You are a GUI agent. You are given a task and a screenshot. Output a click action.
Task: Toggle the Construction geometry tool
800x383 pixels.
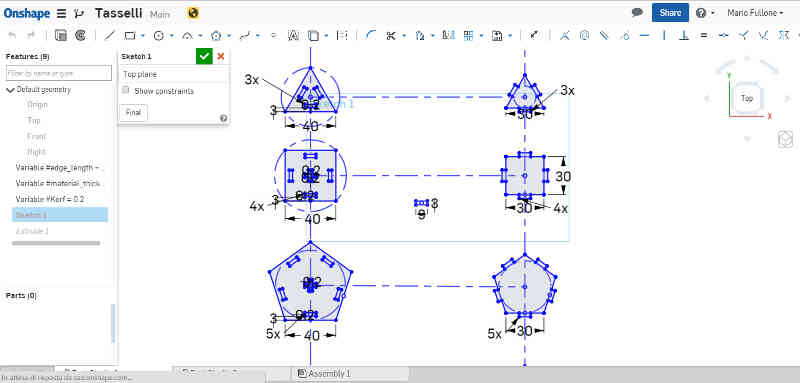342,35
